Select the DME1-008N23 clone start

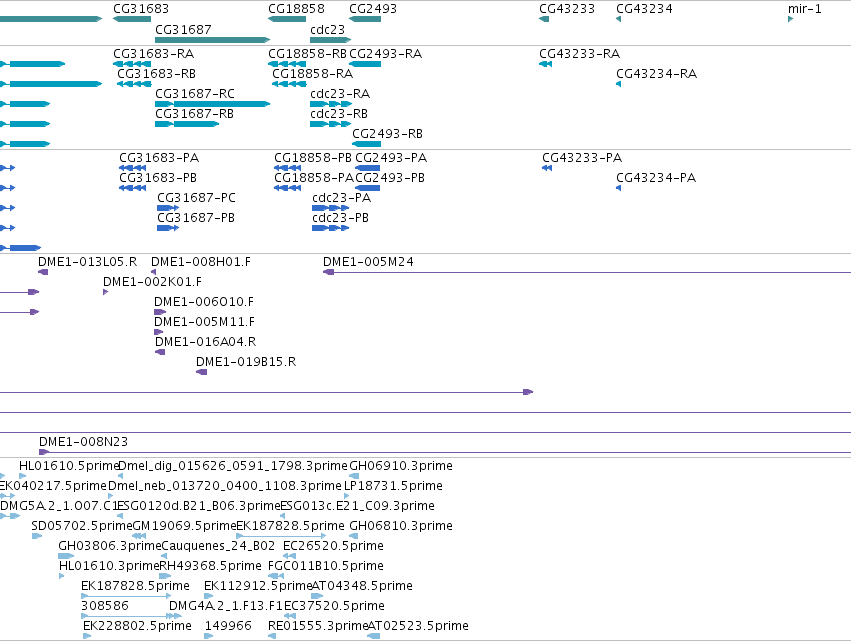[44, 453]
